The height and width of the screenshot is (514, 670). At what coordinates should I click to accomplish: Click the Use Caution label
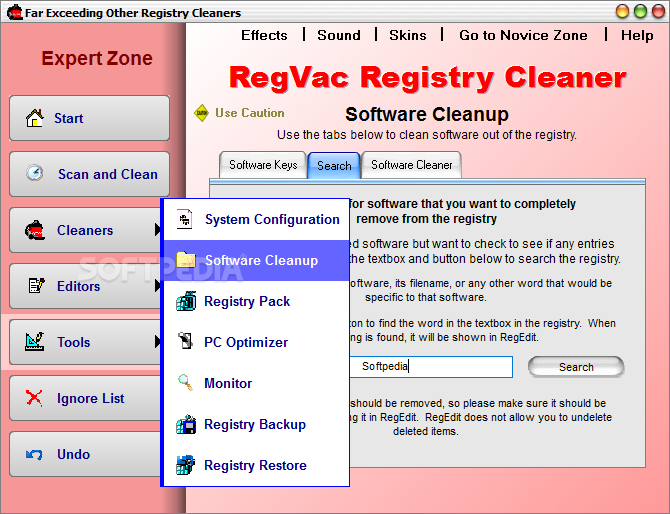pos(250,113)
